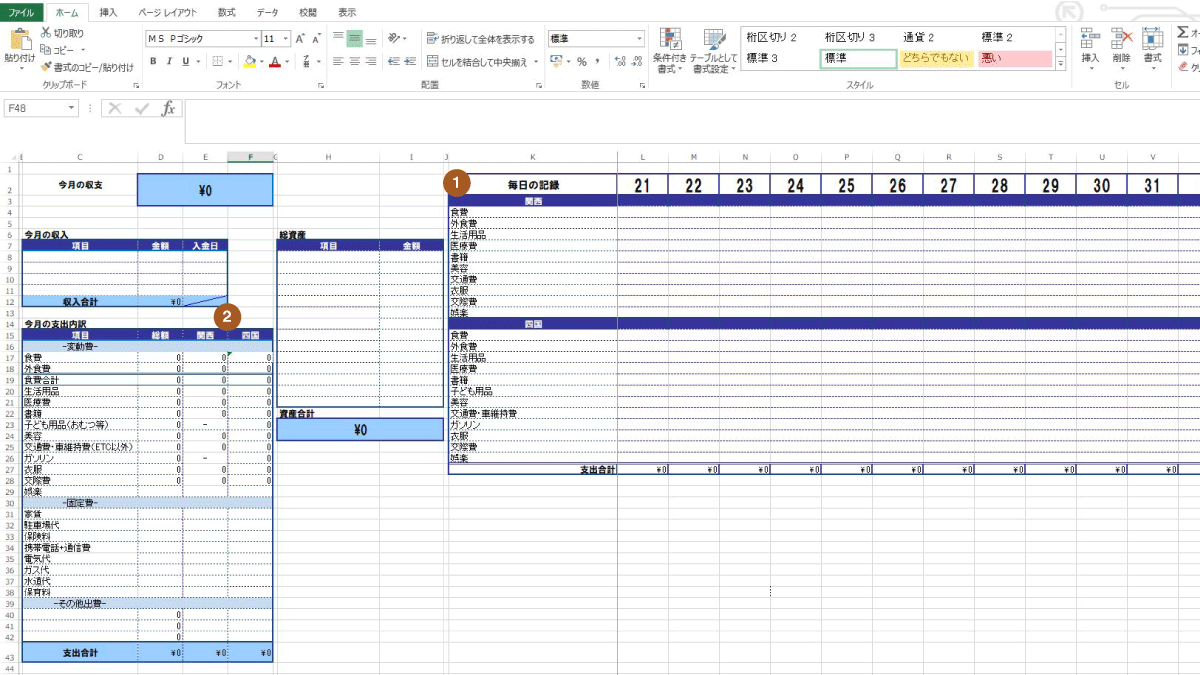
Task: Select the Format Painter brush icon
Action: coord(46,67)
